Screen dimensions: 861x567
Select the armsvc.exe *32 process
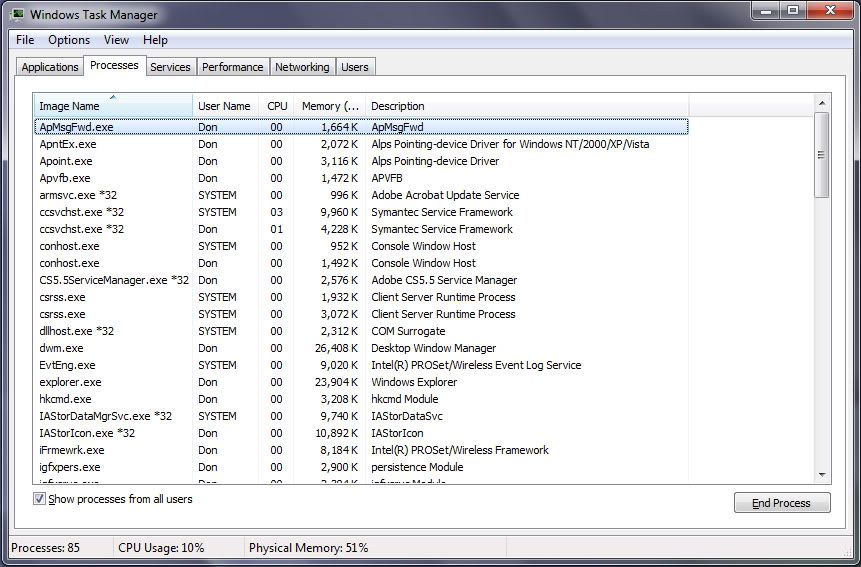[x=361, y=195]
